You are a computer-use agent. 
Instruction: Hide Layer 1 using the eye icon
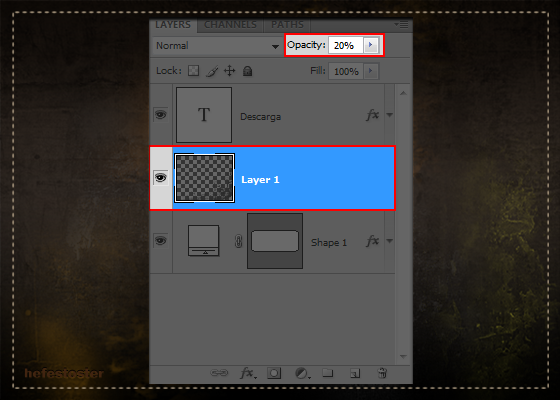pyautogui.click(x=160, y=178)
